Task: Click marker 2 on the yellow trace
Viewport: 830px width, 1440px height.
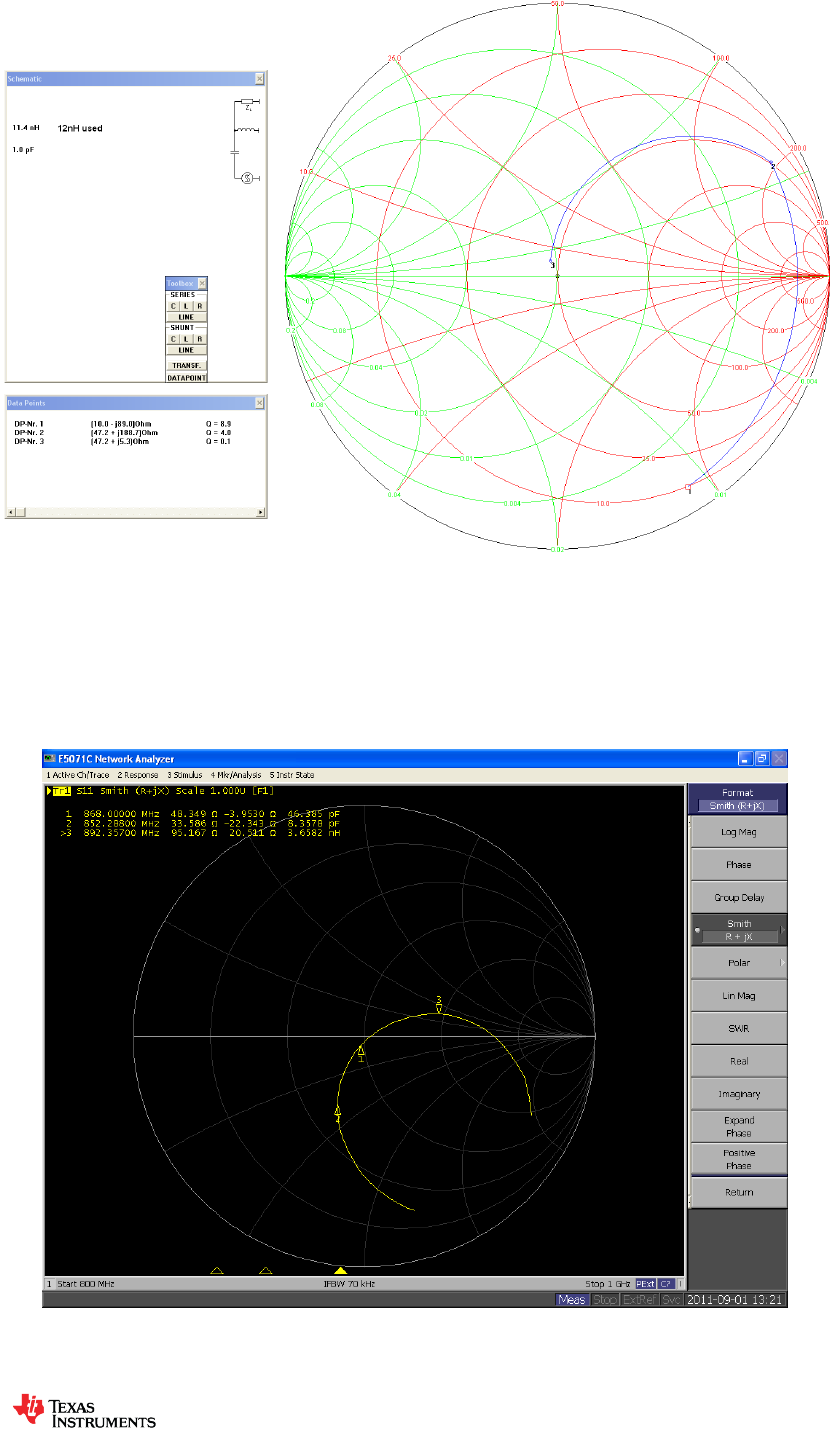Action: 338,1114
